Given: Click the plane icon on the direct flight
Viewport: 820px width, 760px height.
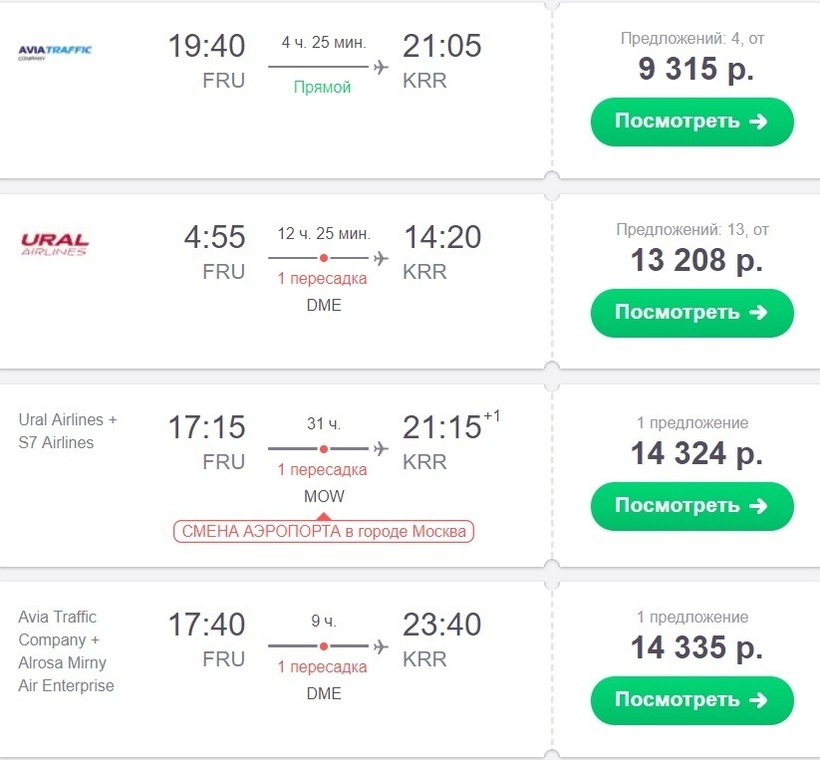Looking at the screenshot, I should (x=380, y=67).
